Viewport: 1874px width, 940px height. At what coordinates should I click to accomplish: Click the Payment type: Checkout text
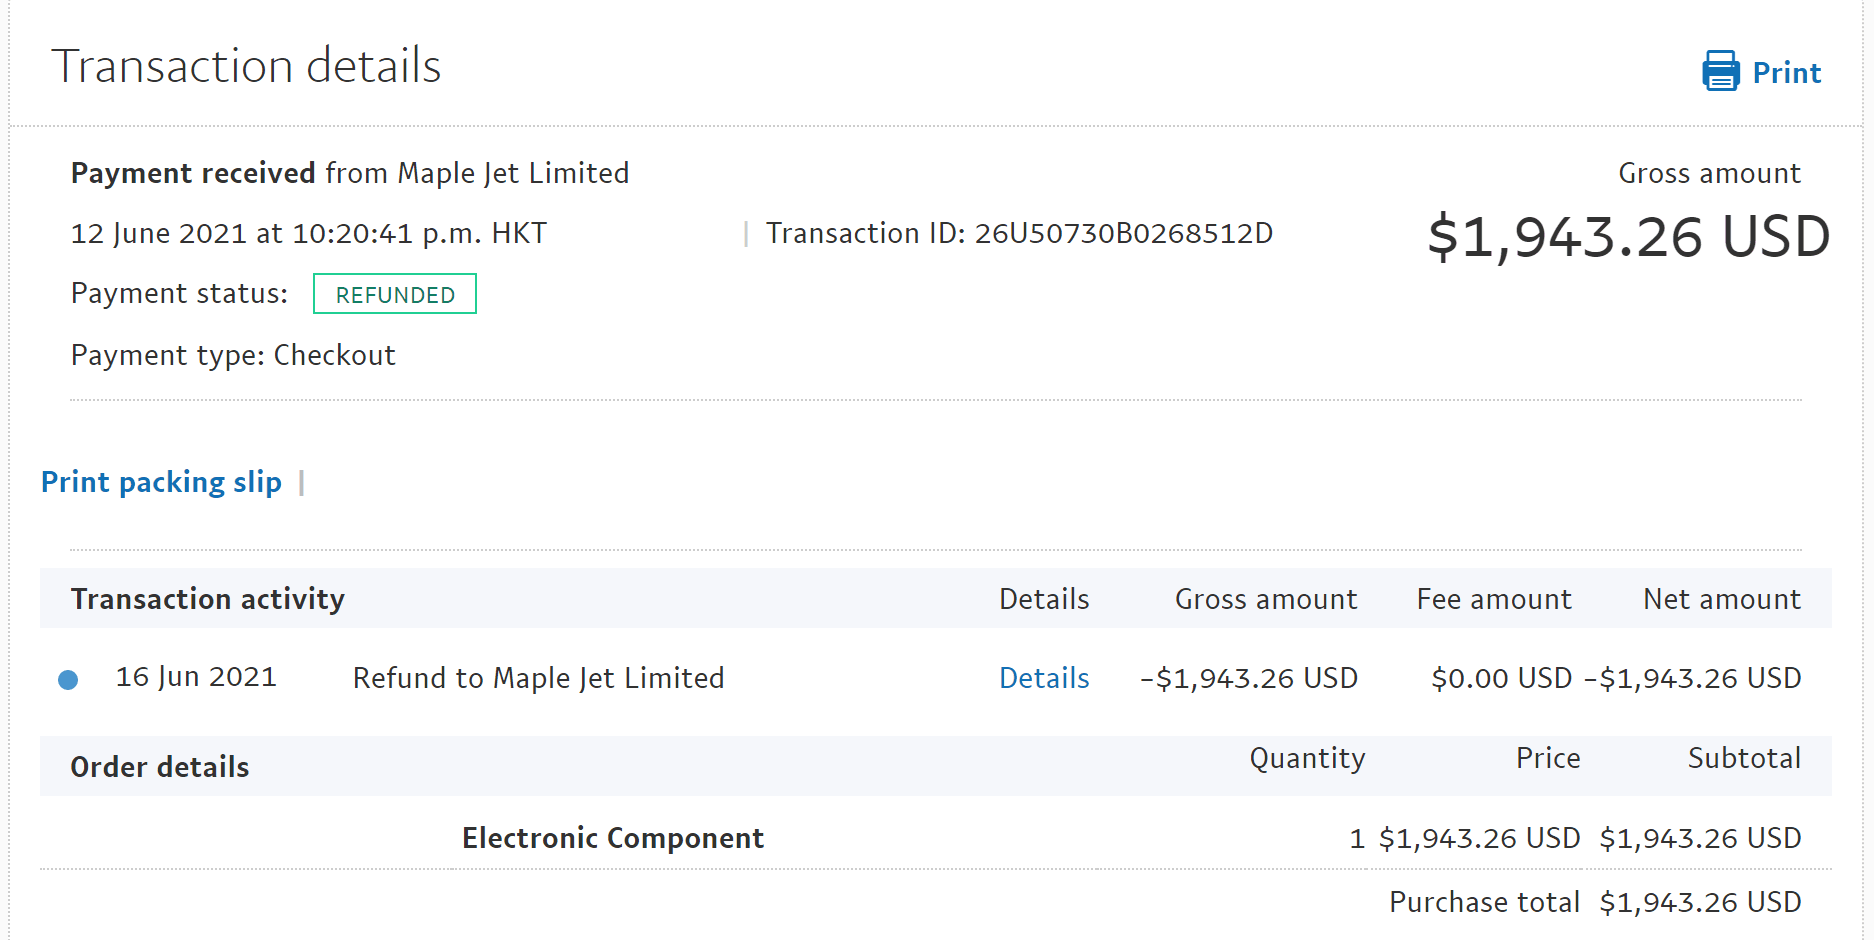coord(233,355)
